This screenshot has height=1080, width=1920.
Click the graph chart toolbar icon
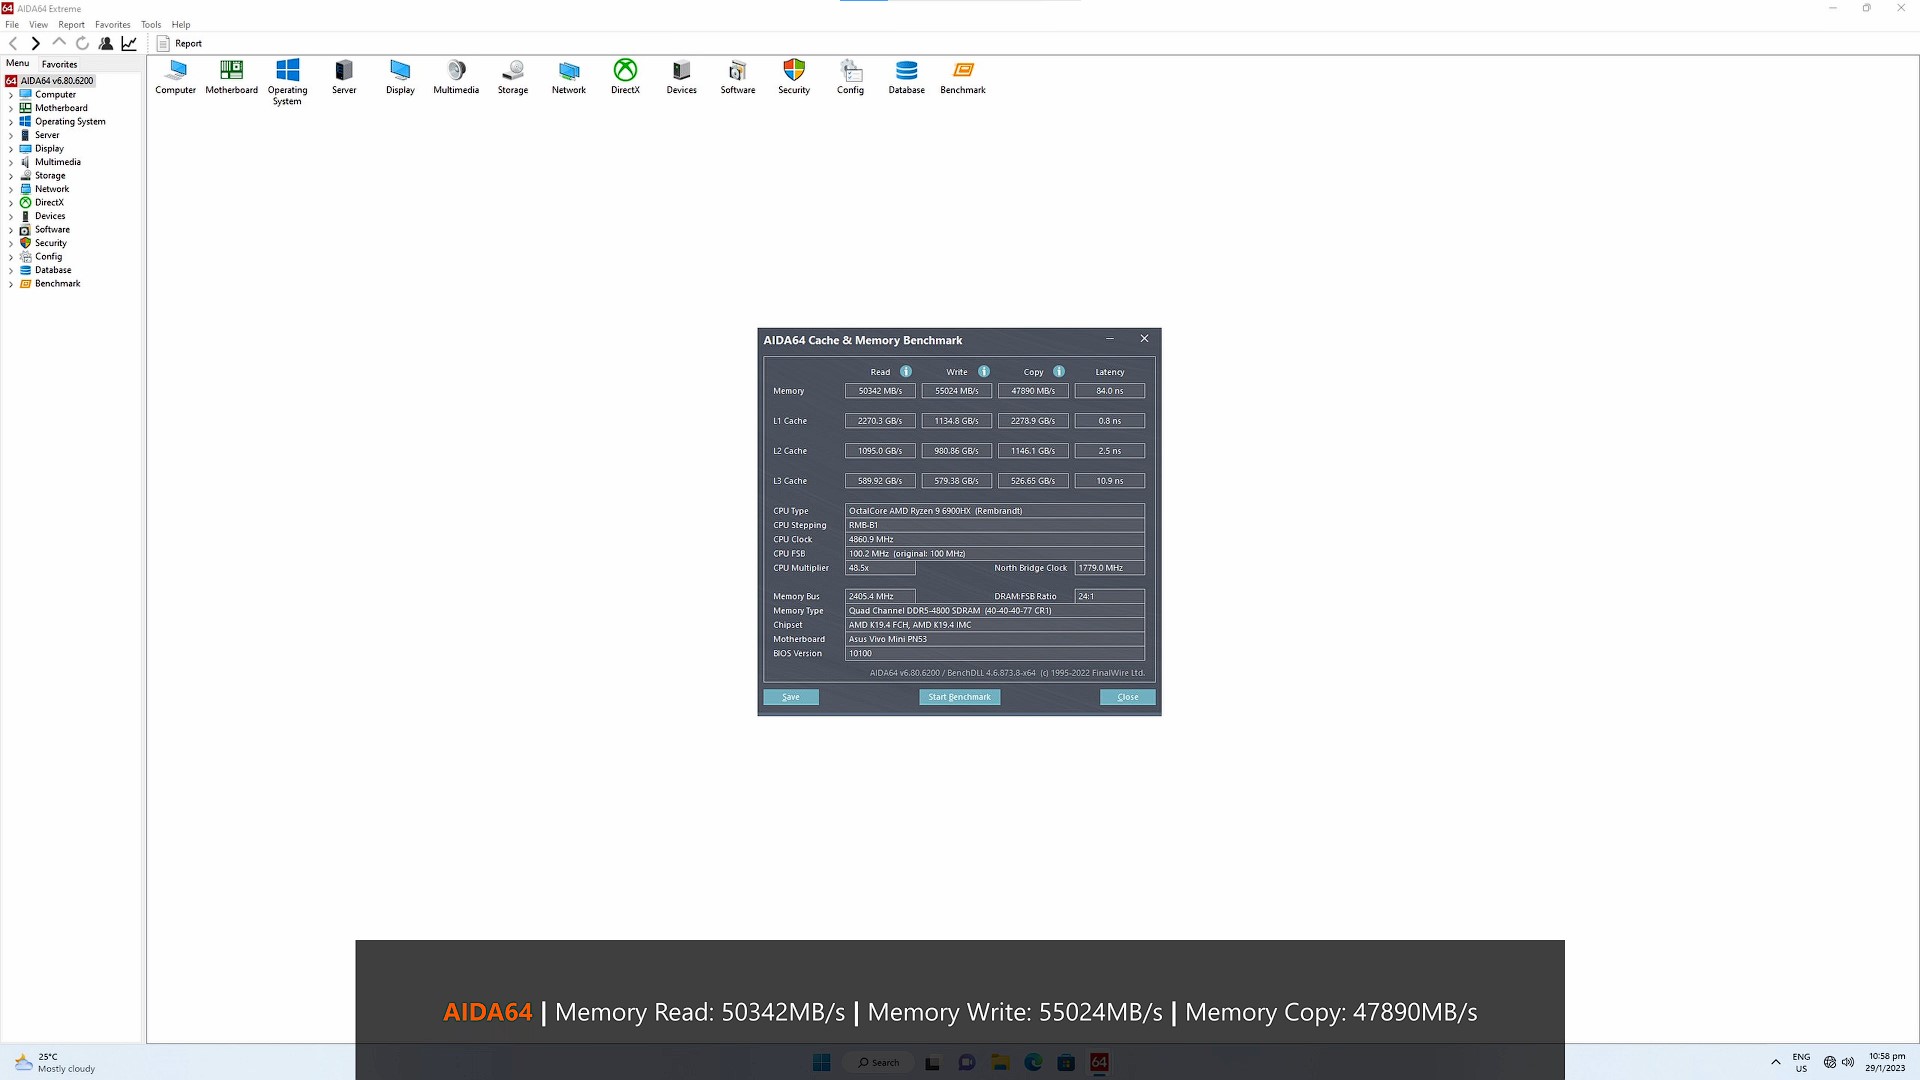pyautogui.click(x=129, y=43)
